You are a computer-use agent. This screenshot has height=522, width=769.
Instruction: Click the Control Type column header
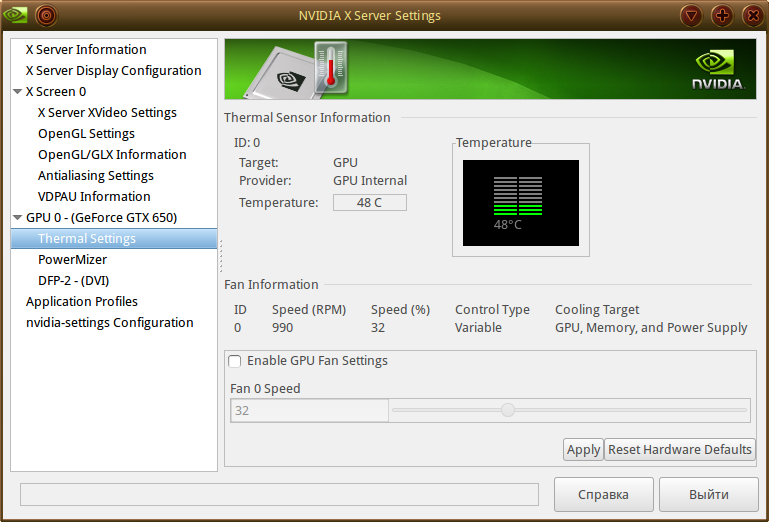(x=492, y=310)
